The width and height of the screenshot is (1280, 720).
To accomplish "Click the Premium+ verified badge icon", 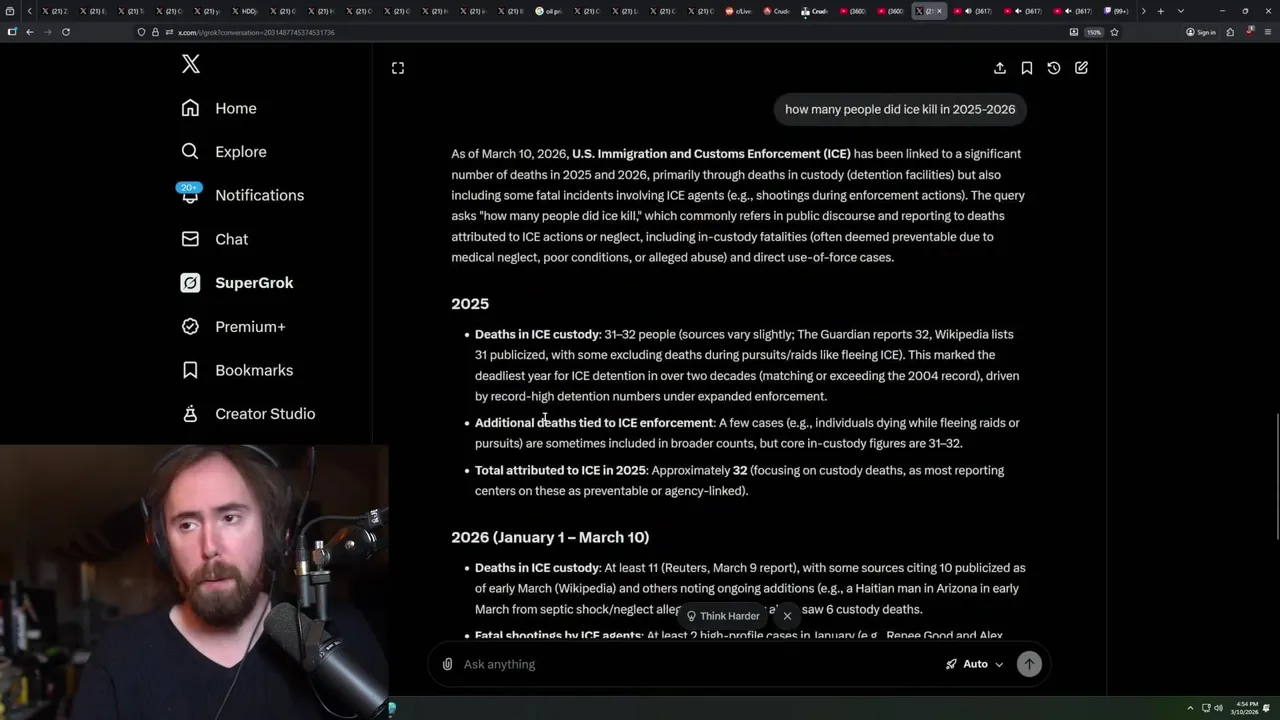I will pyautogui.click(x=190, y=326).
